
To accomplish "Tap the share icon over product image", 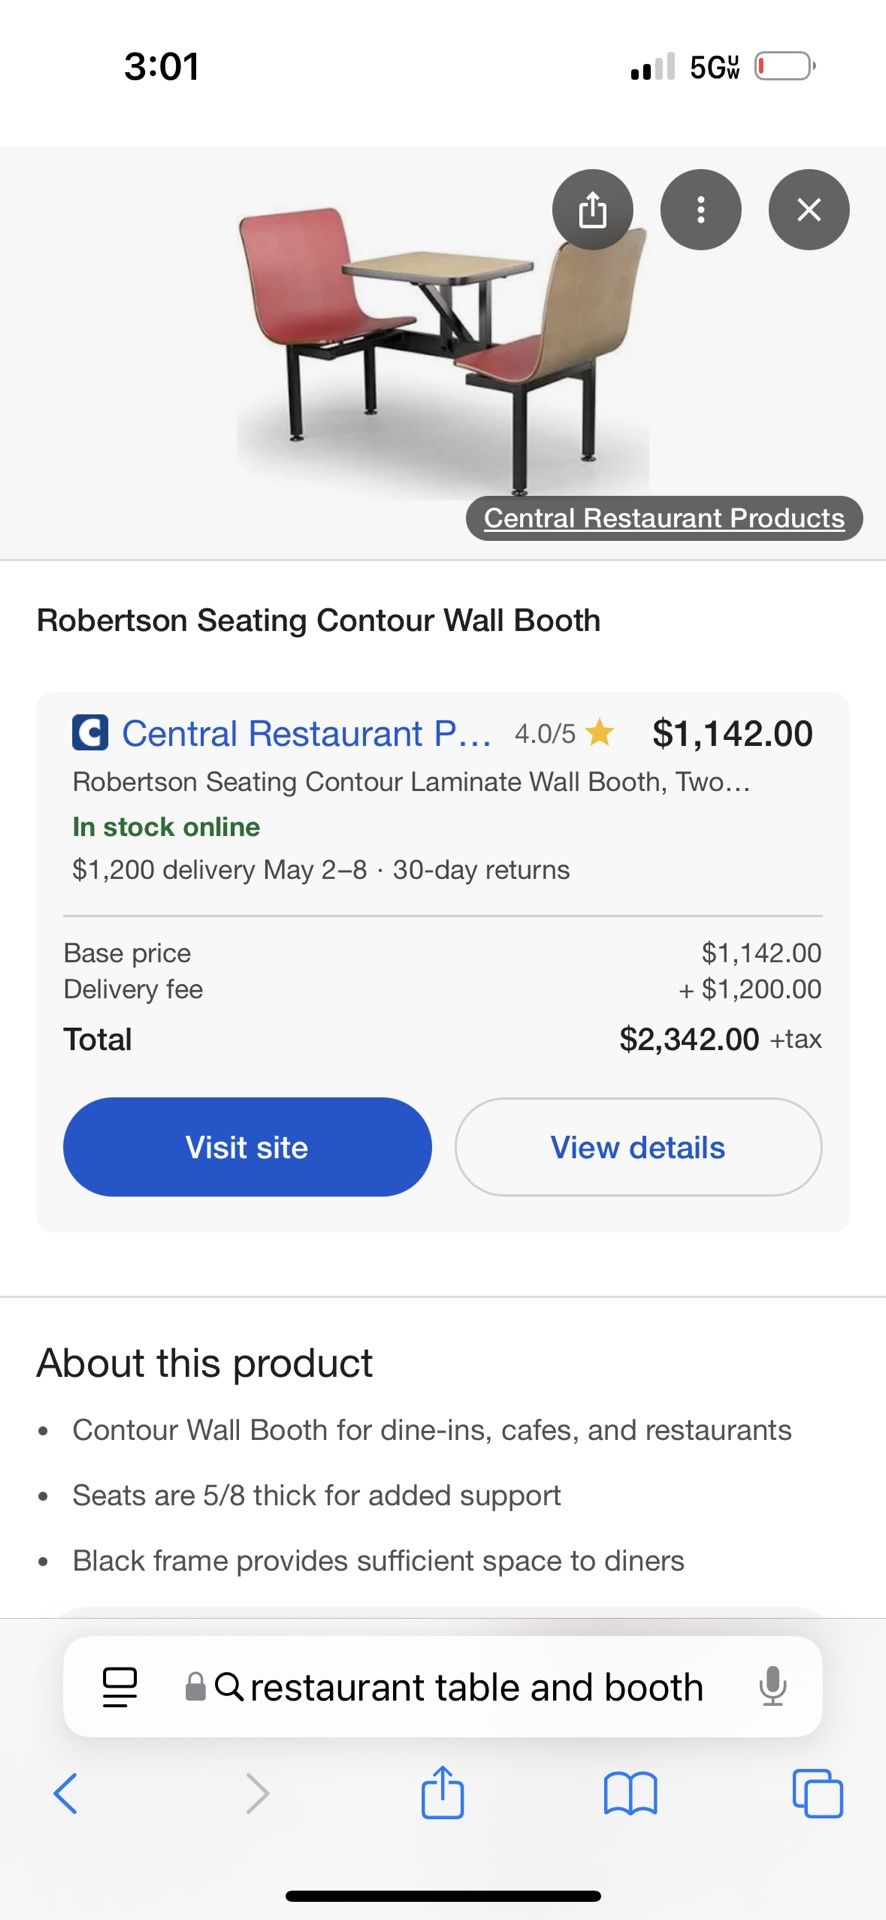I will [x=592, y=210].
